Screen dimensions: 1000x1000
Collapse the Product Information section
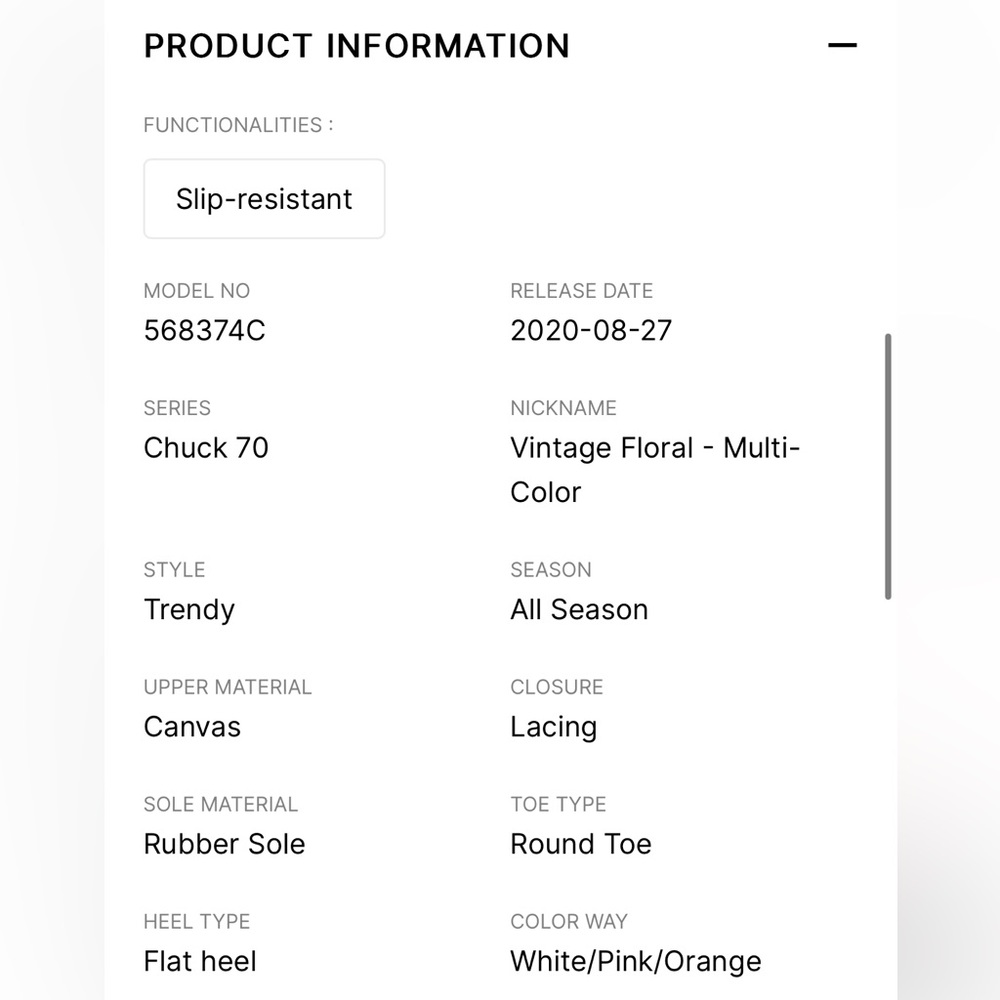tap(842, 45)
